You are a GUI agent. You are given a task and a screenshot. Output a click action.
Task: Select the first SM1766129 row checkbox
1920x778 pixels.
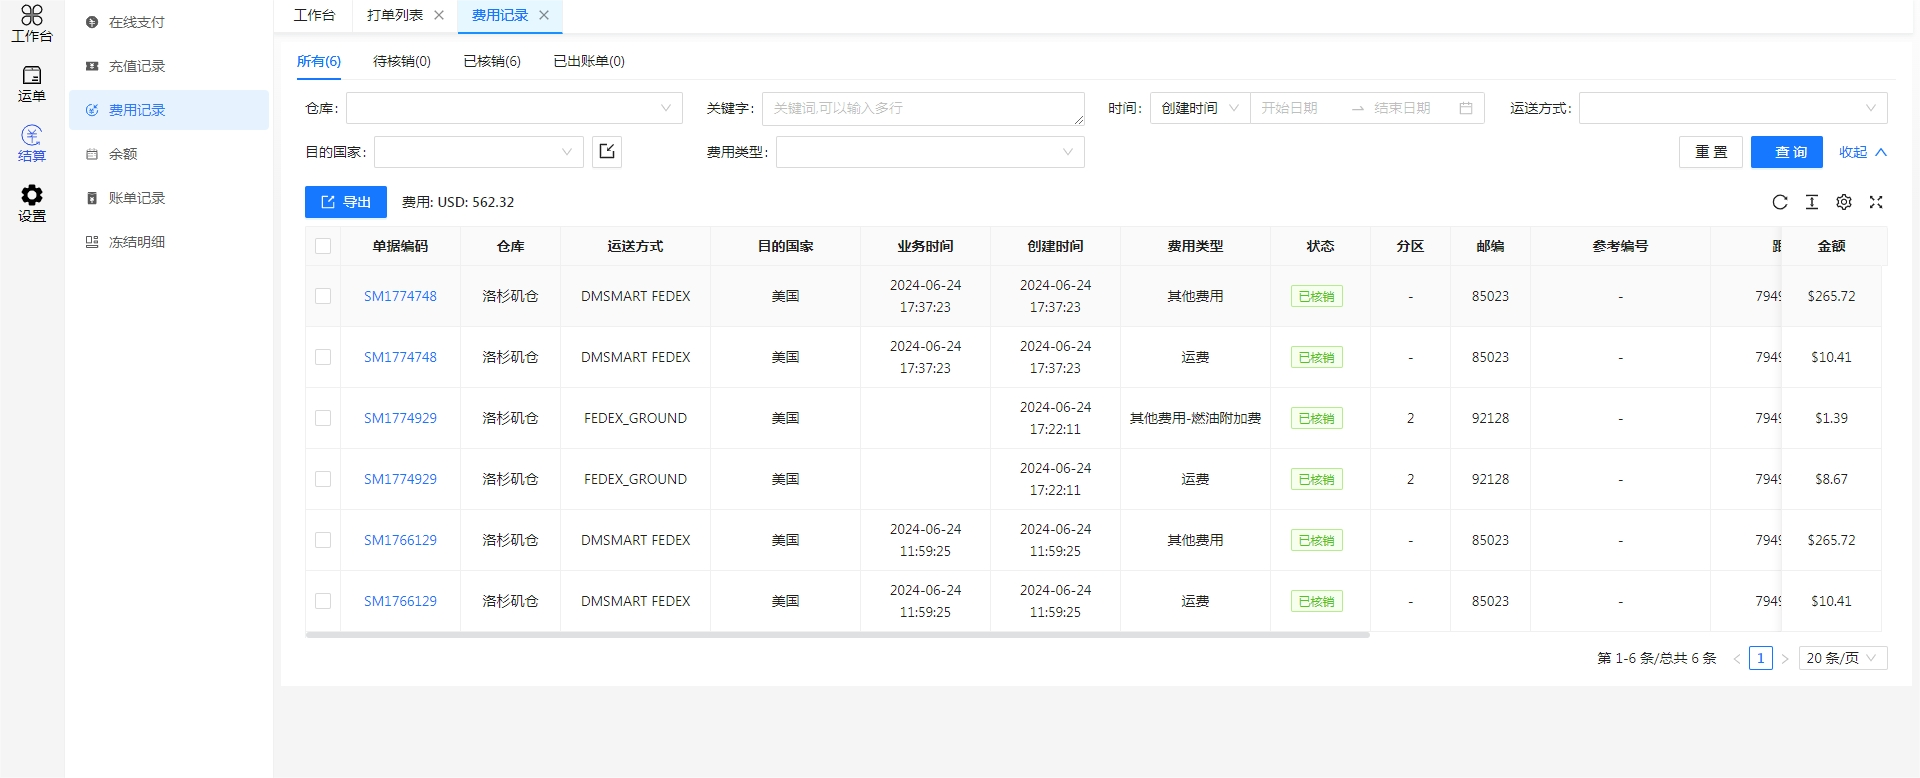(x=323, y=540)
